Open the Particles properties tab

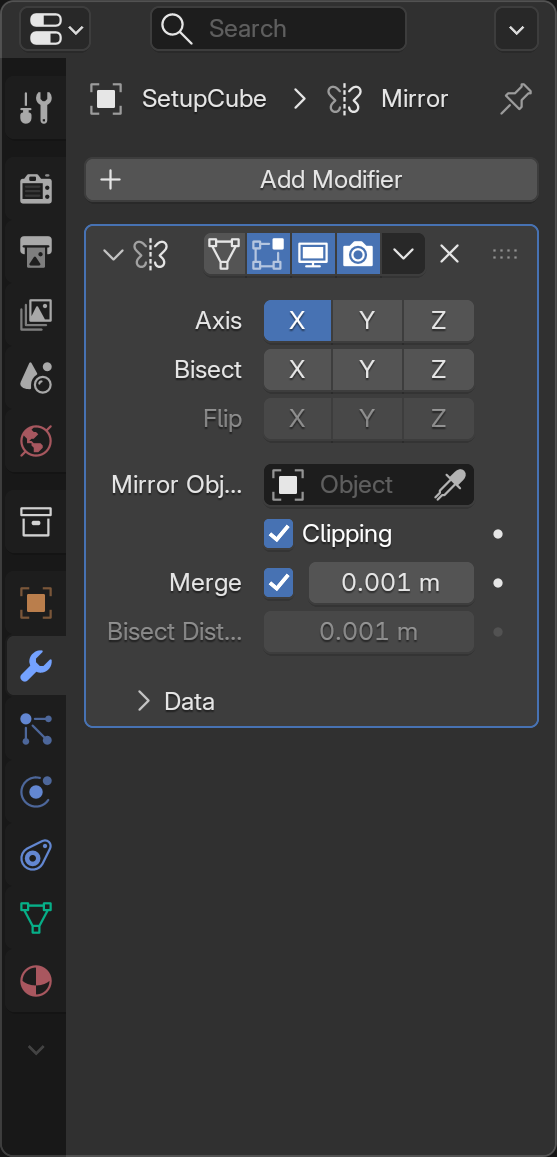point(35,729)
